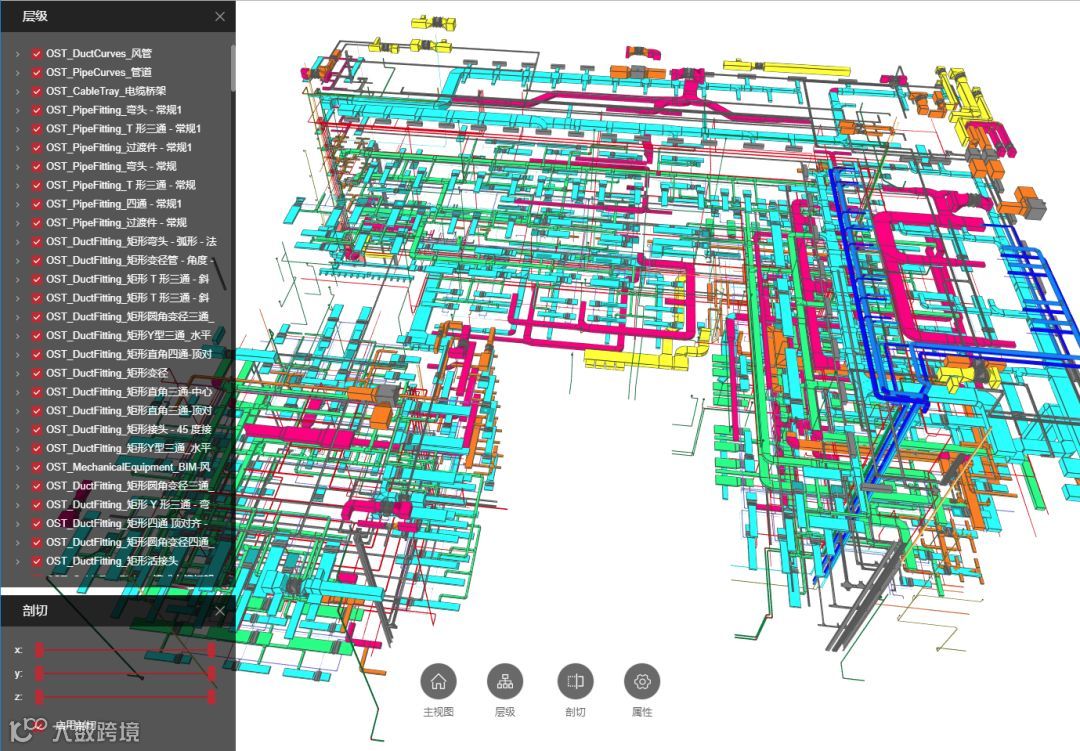Toggle checkbox for OST_DuctFitting_矩形活接头
1080x751 pixels.
point(37,562)
